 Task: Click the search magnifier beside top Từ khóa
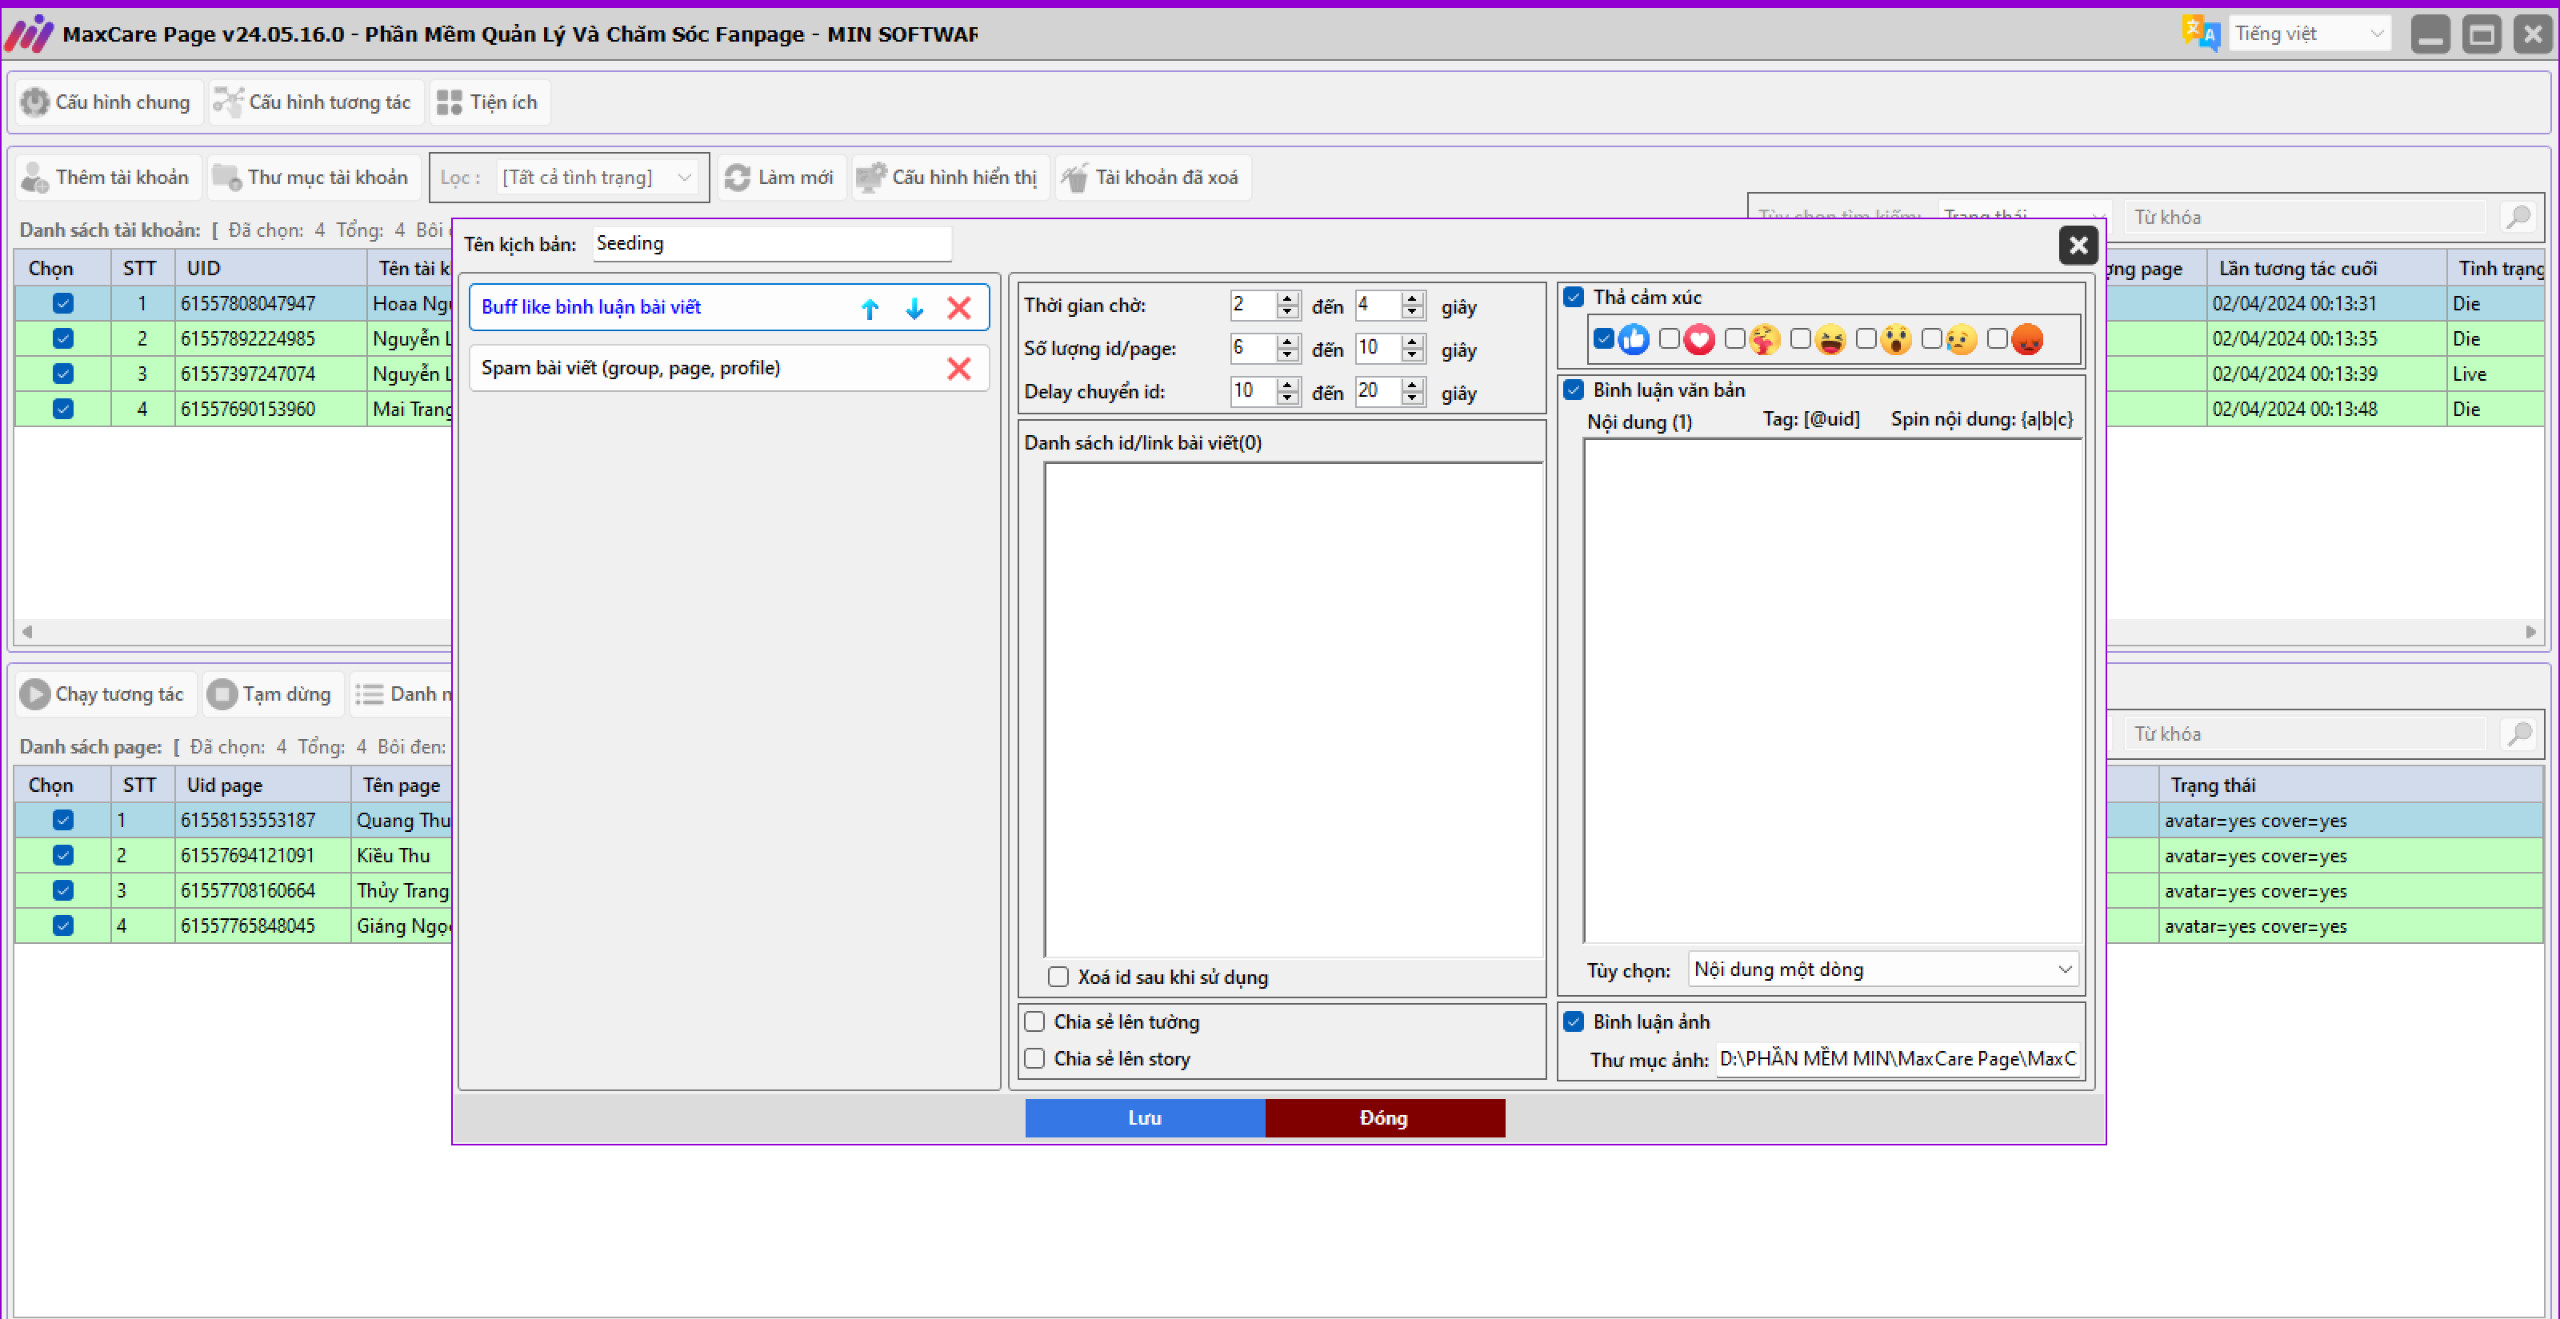(2518, 217)
